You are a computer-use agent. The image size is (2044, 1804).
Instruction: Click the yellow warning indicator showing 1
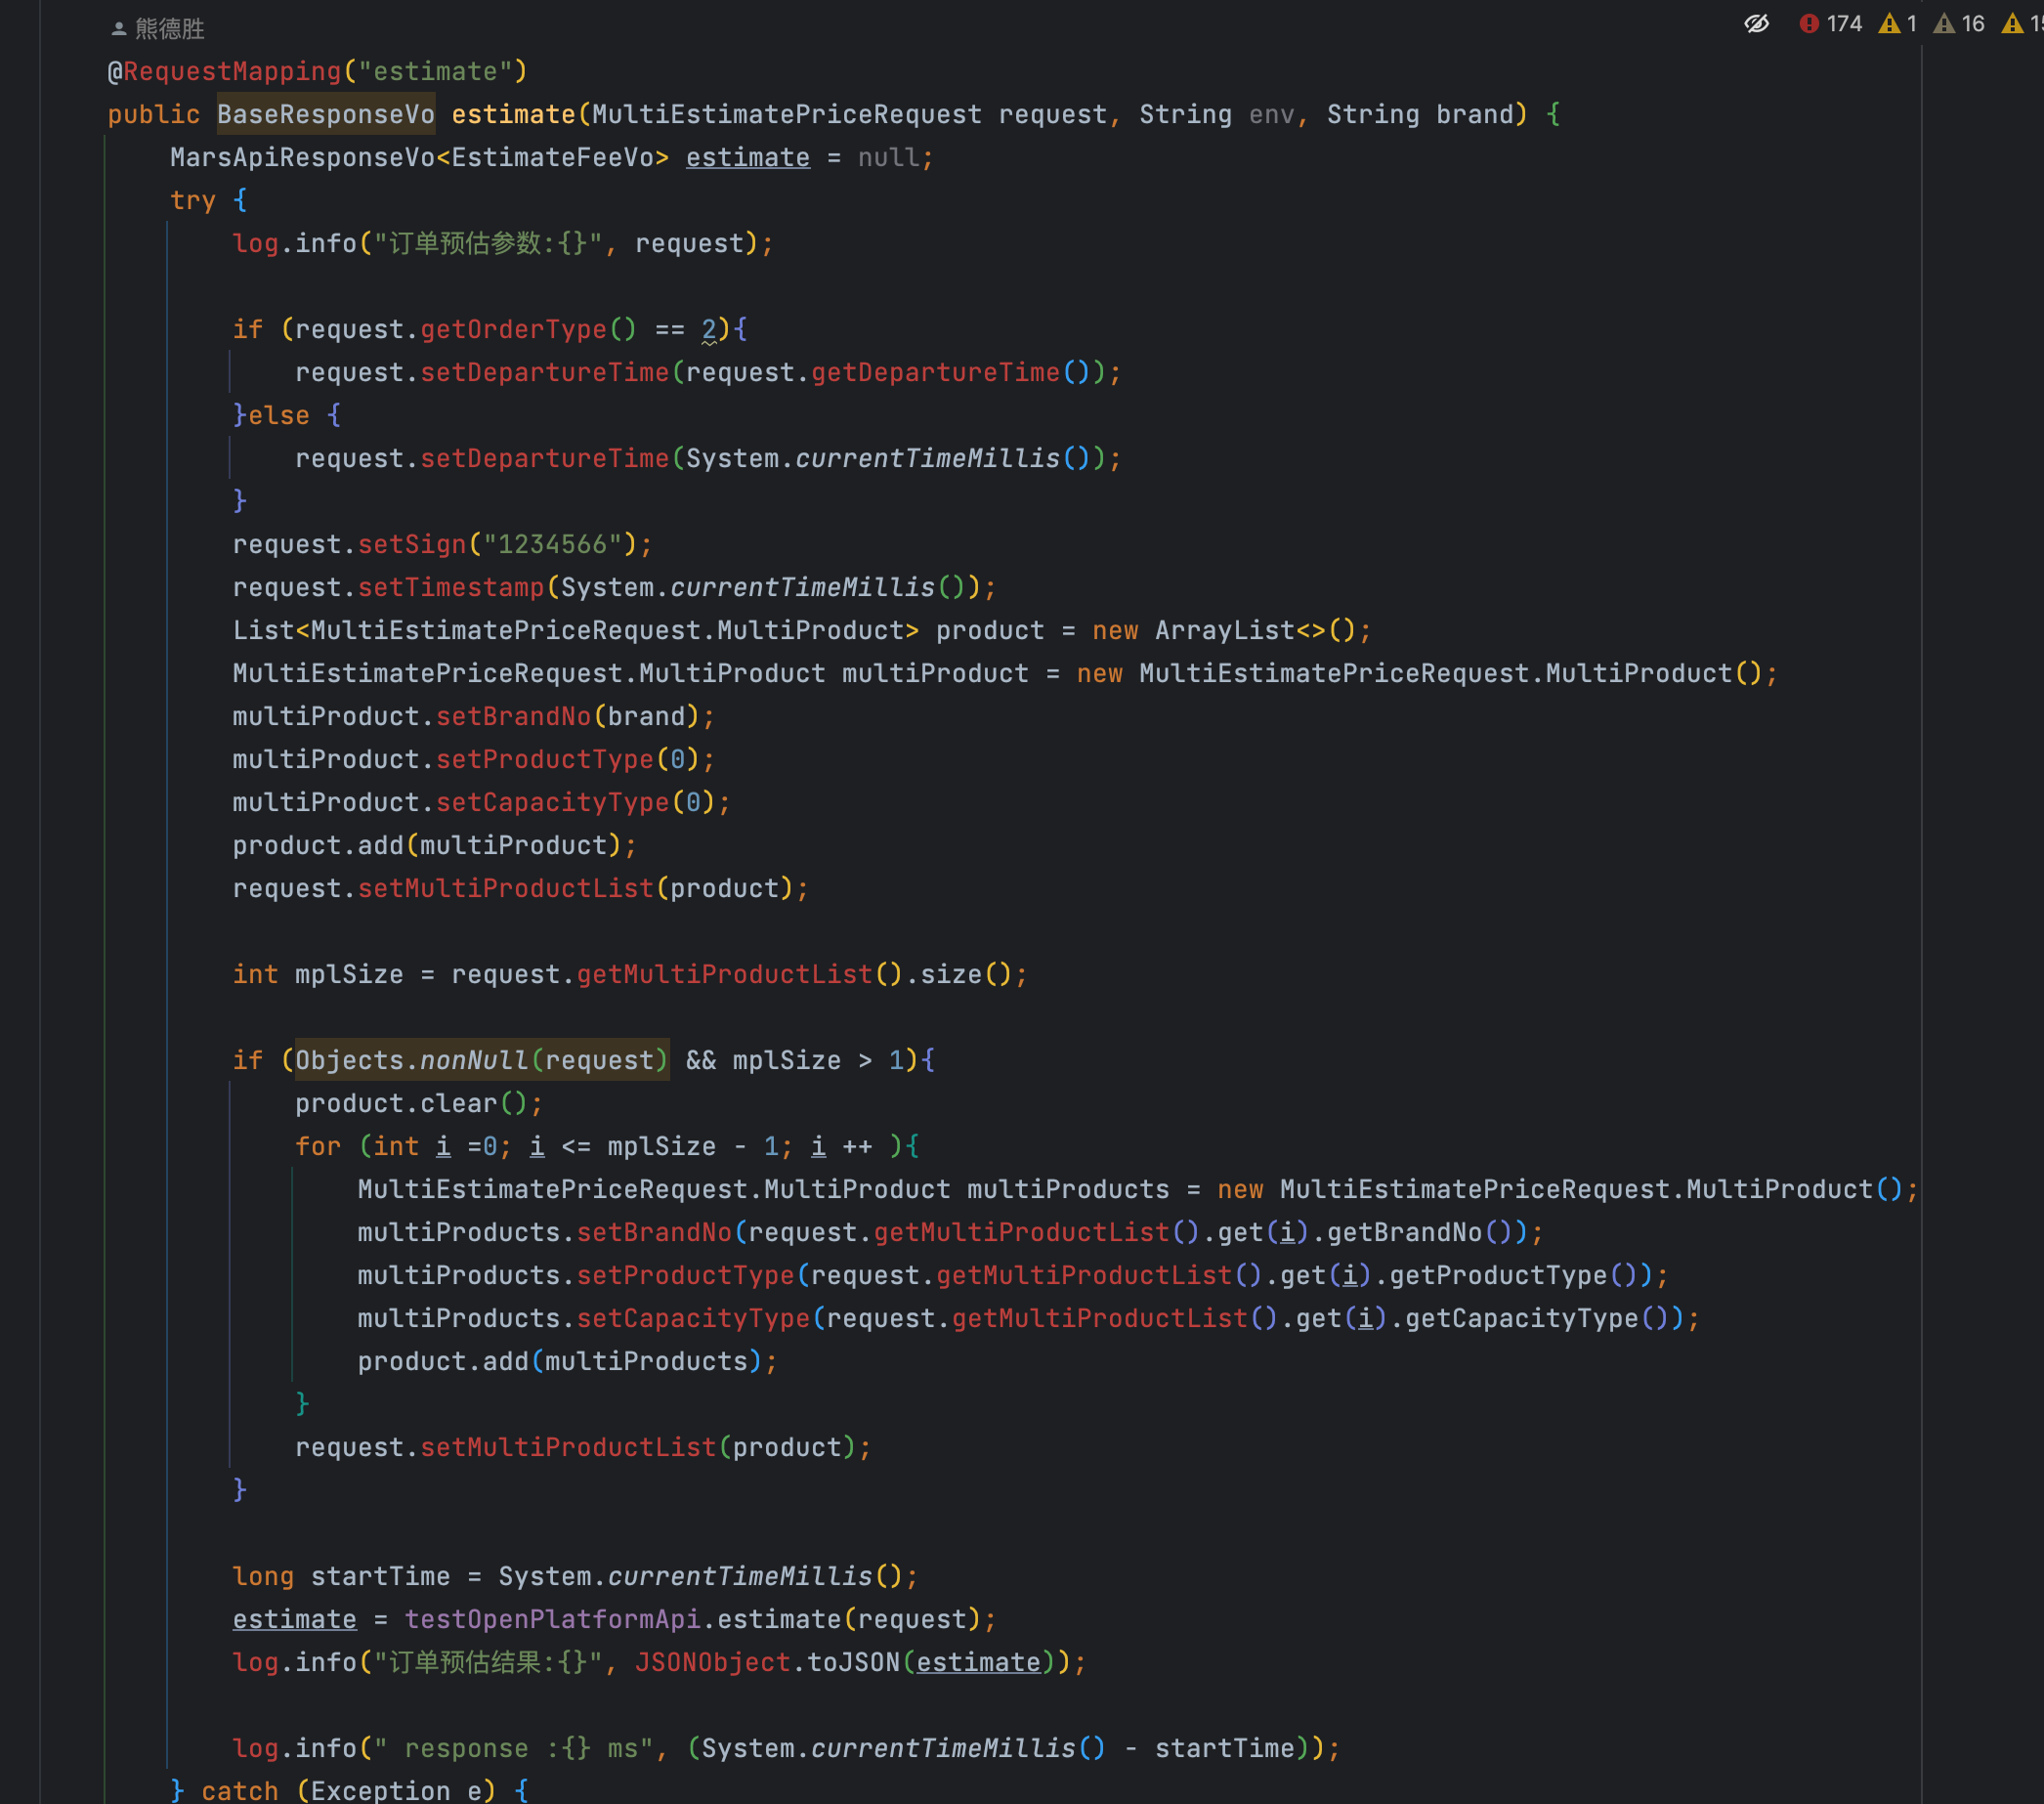pyautogui.click(x=1897, y=24)
